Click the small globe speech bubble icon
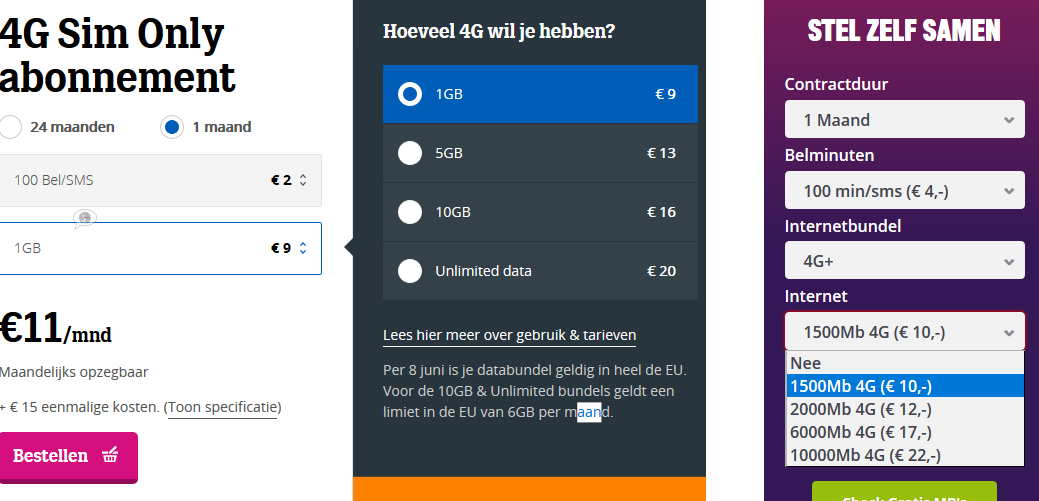 85,219
